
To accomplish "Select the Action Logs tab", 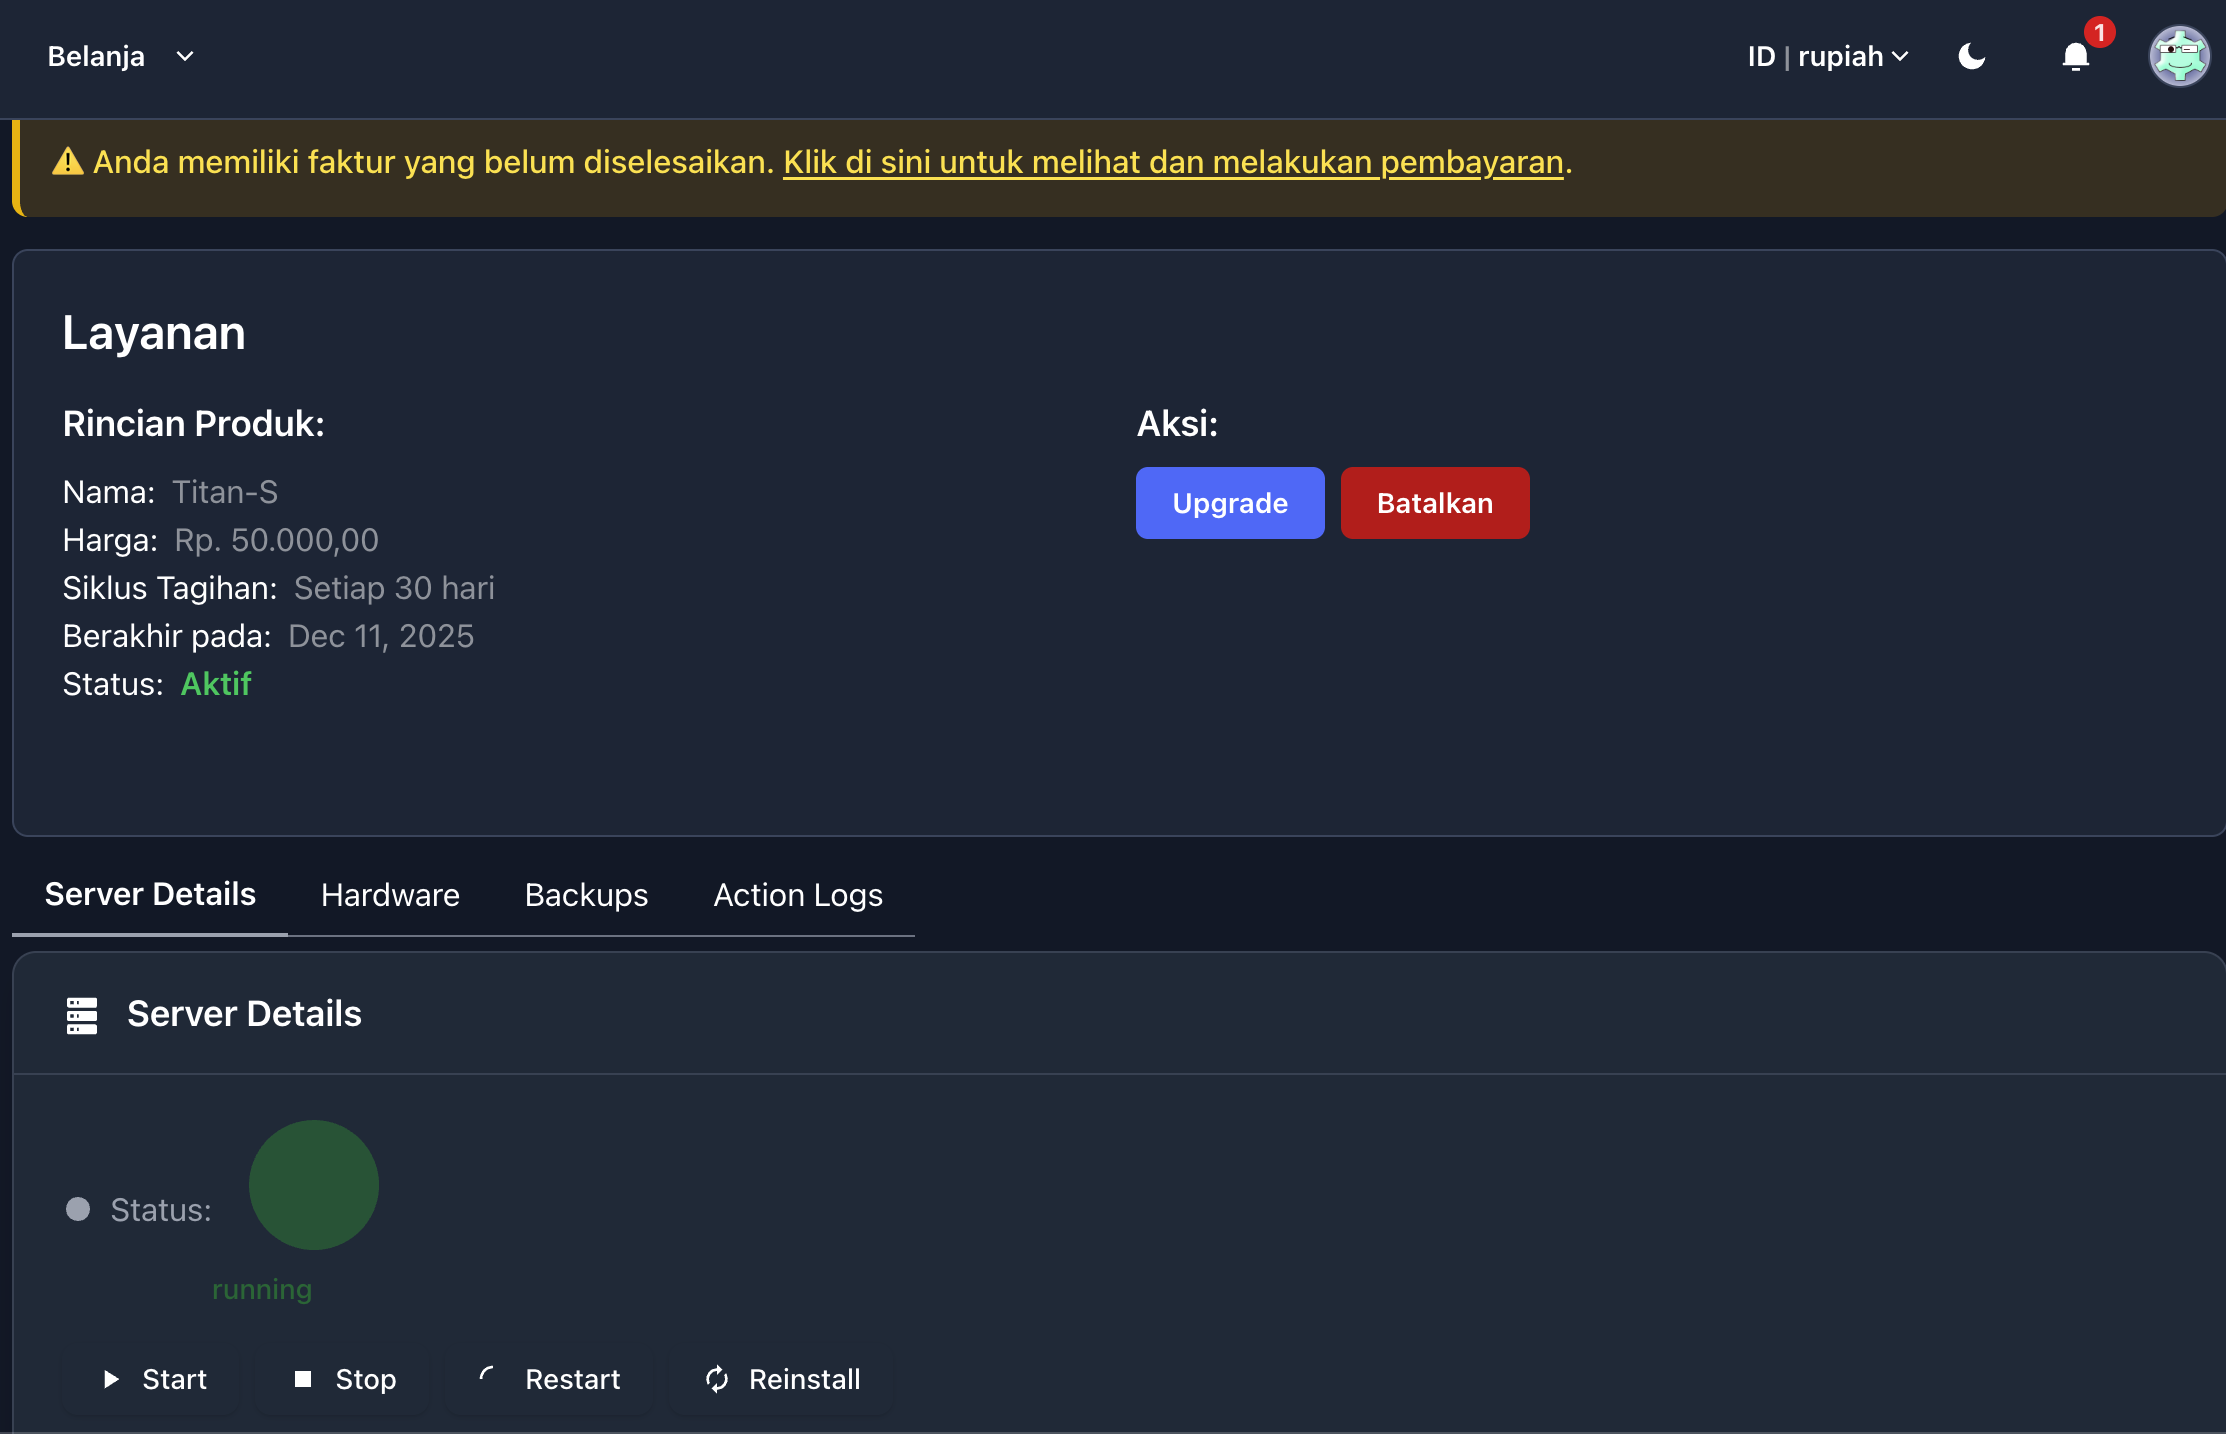I will pyautogui.click(x=797, y=895).
